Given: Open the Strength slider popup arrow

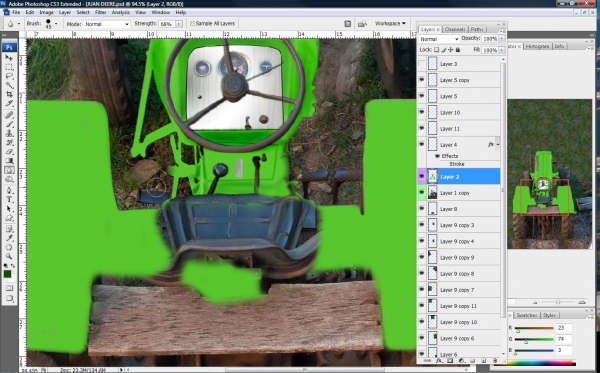Looking at the screenshot, I should pos(179,24).
